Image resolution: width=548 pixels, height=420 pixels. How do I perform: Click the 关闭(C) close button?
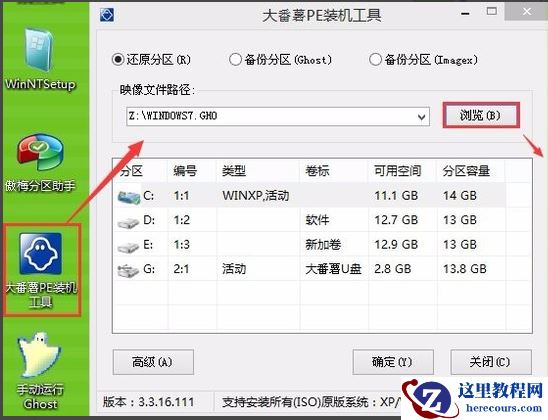tap(491, 362)
